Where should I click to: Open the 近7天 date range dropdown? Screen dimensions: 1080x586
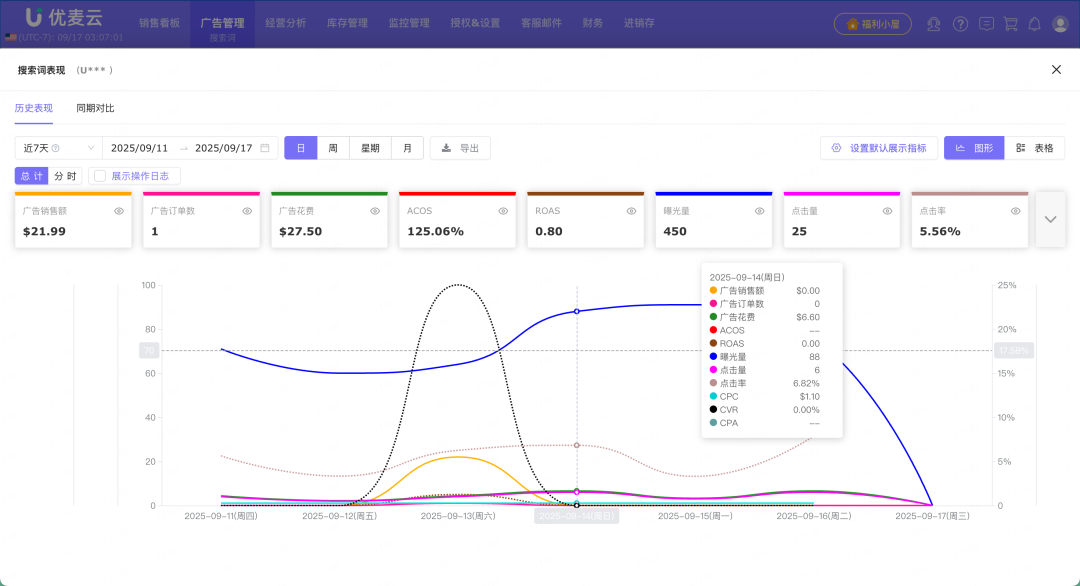click(58, 148)
